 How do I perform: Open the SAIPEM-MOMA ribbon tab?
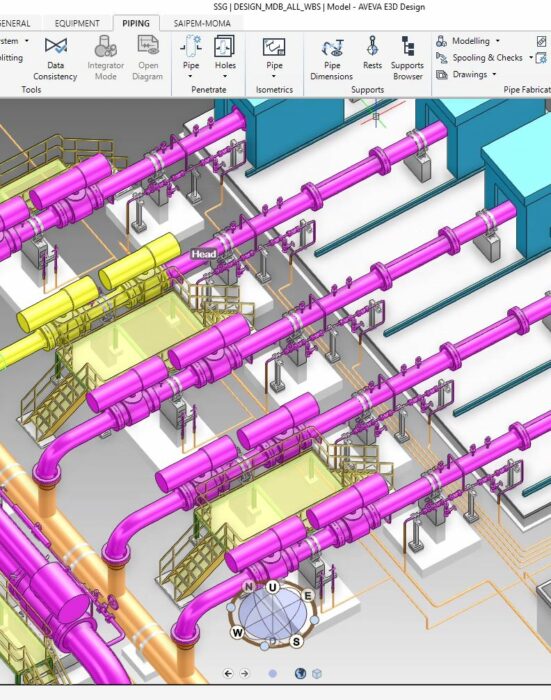pos(202,23)
